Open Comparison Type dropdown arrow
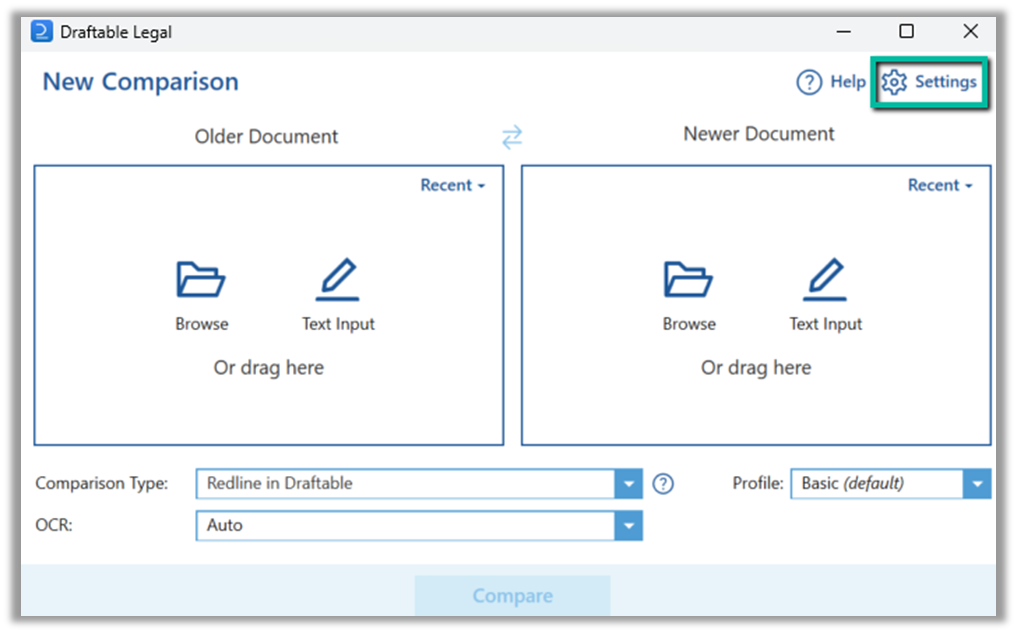 [628, 484]
